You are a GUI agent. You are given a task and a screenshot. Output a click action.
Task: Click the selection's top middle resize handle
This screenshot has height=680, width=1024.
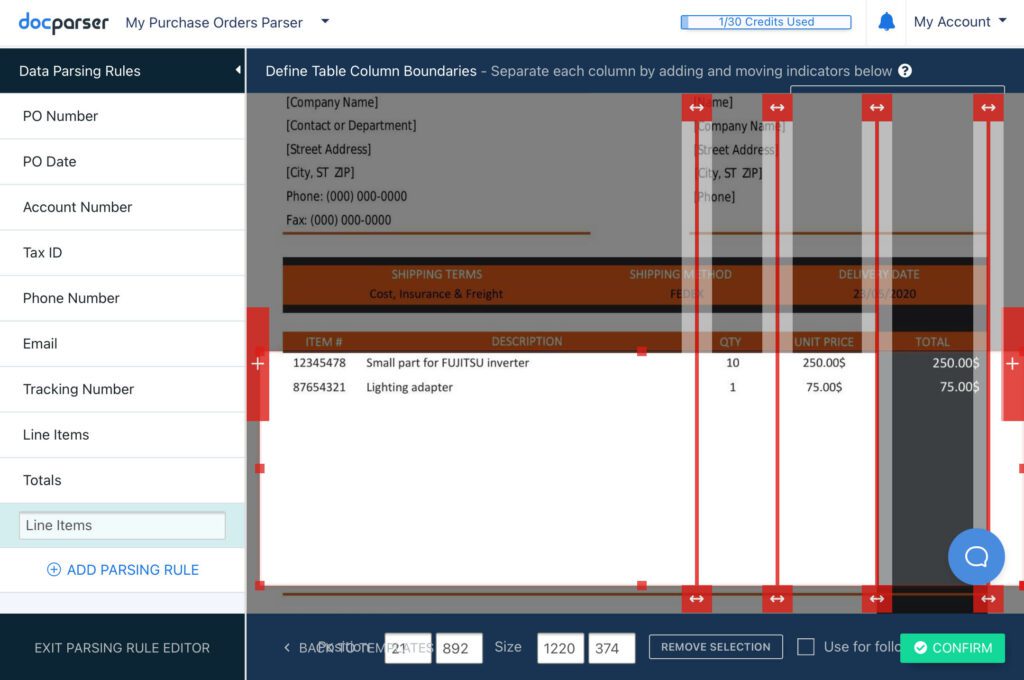point(642,351)
